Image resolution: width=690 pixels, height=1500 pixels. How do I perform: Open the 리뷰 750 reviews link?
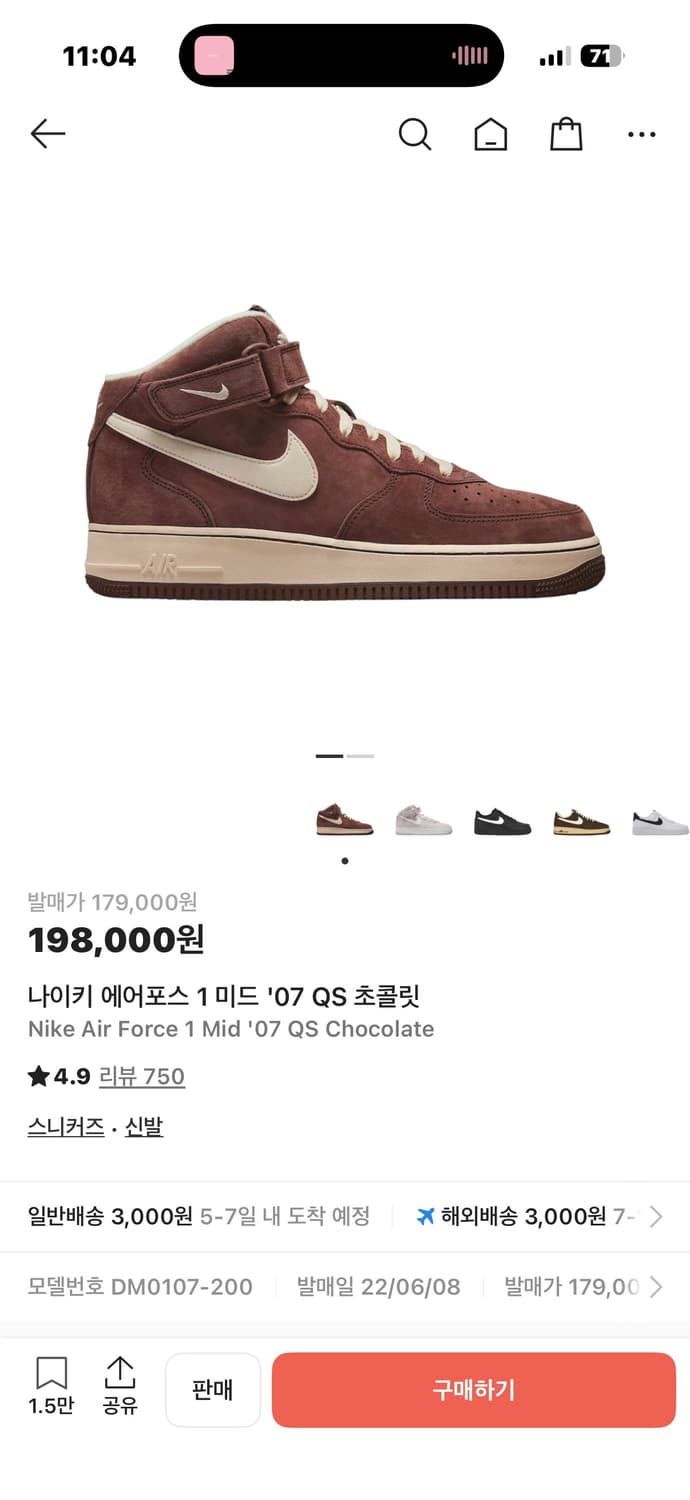pos(142,1076)
